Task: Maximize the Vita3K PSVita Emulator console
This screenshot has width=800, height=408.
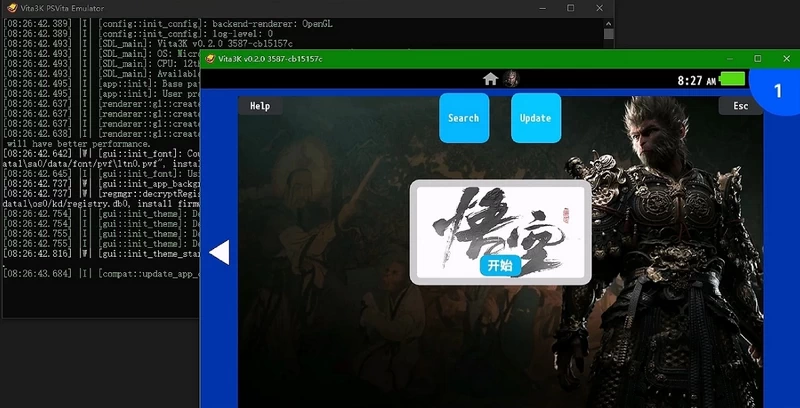Action: [x=570, y=8]
